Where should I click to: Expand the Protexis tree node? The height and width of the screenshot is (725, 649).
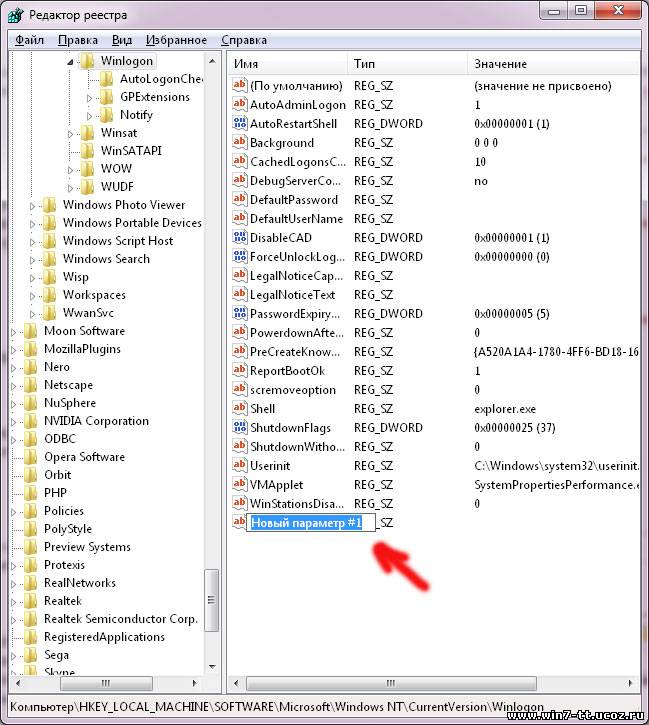(x=13, y=566)
